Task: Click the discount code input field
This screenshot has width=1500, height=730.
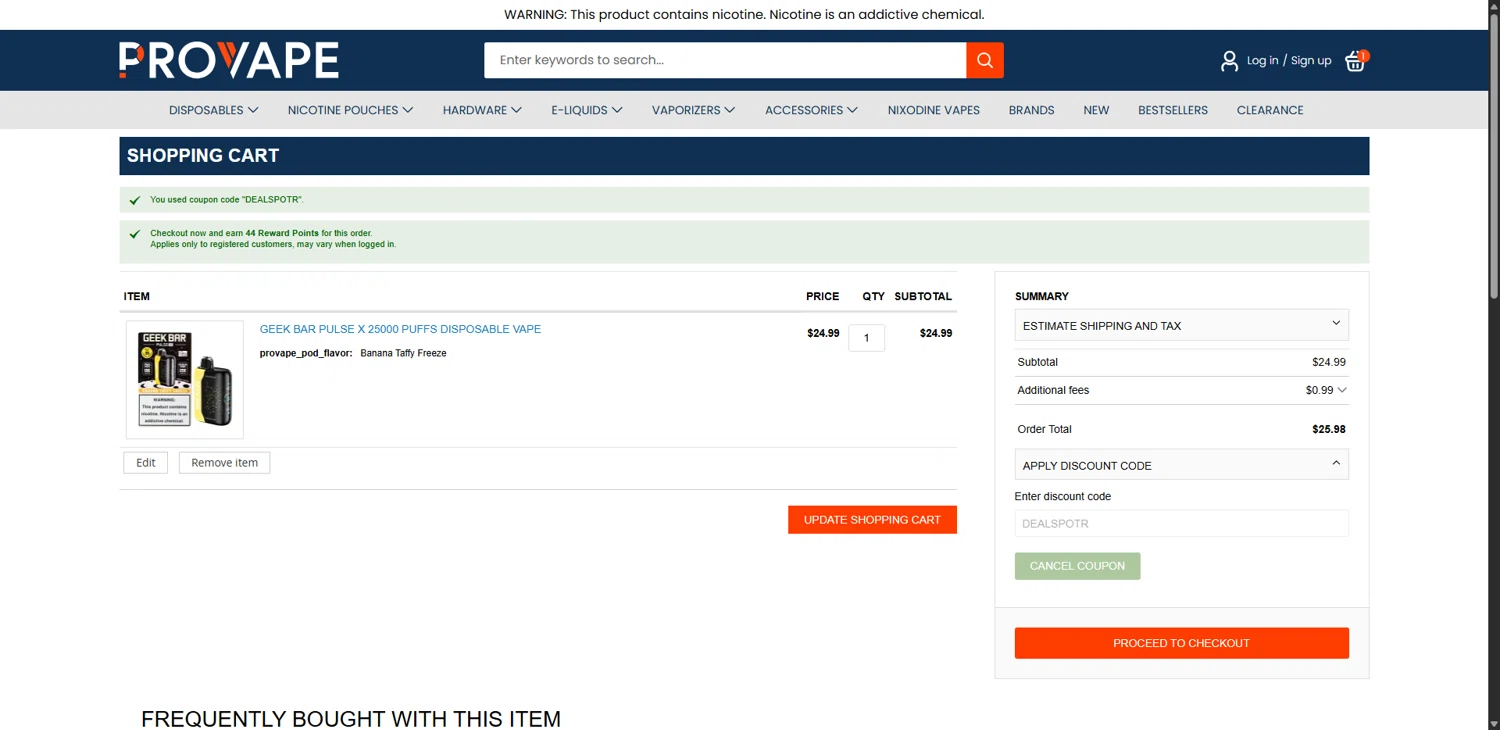Action: tap(1182, 523)
